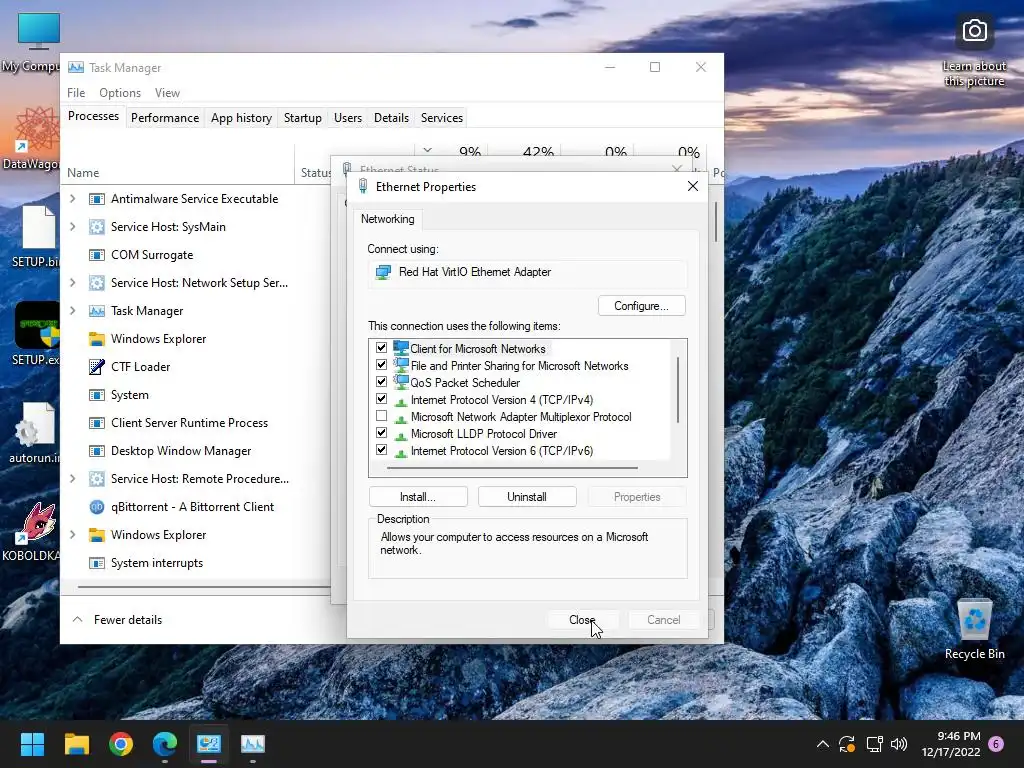Click the CTF Loader pen icon
Viewport: 1024px width, 768px height.
click(x=97, y=367)
